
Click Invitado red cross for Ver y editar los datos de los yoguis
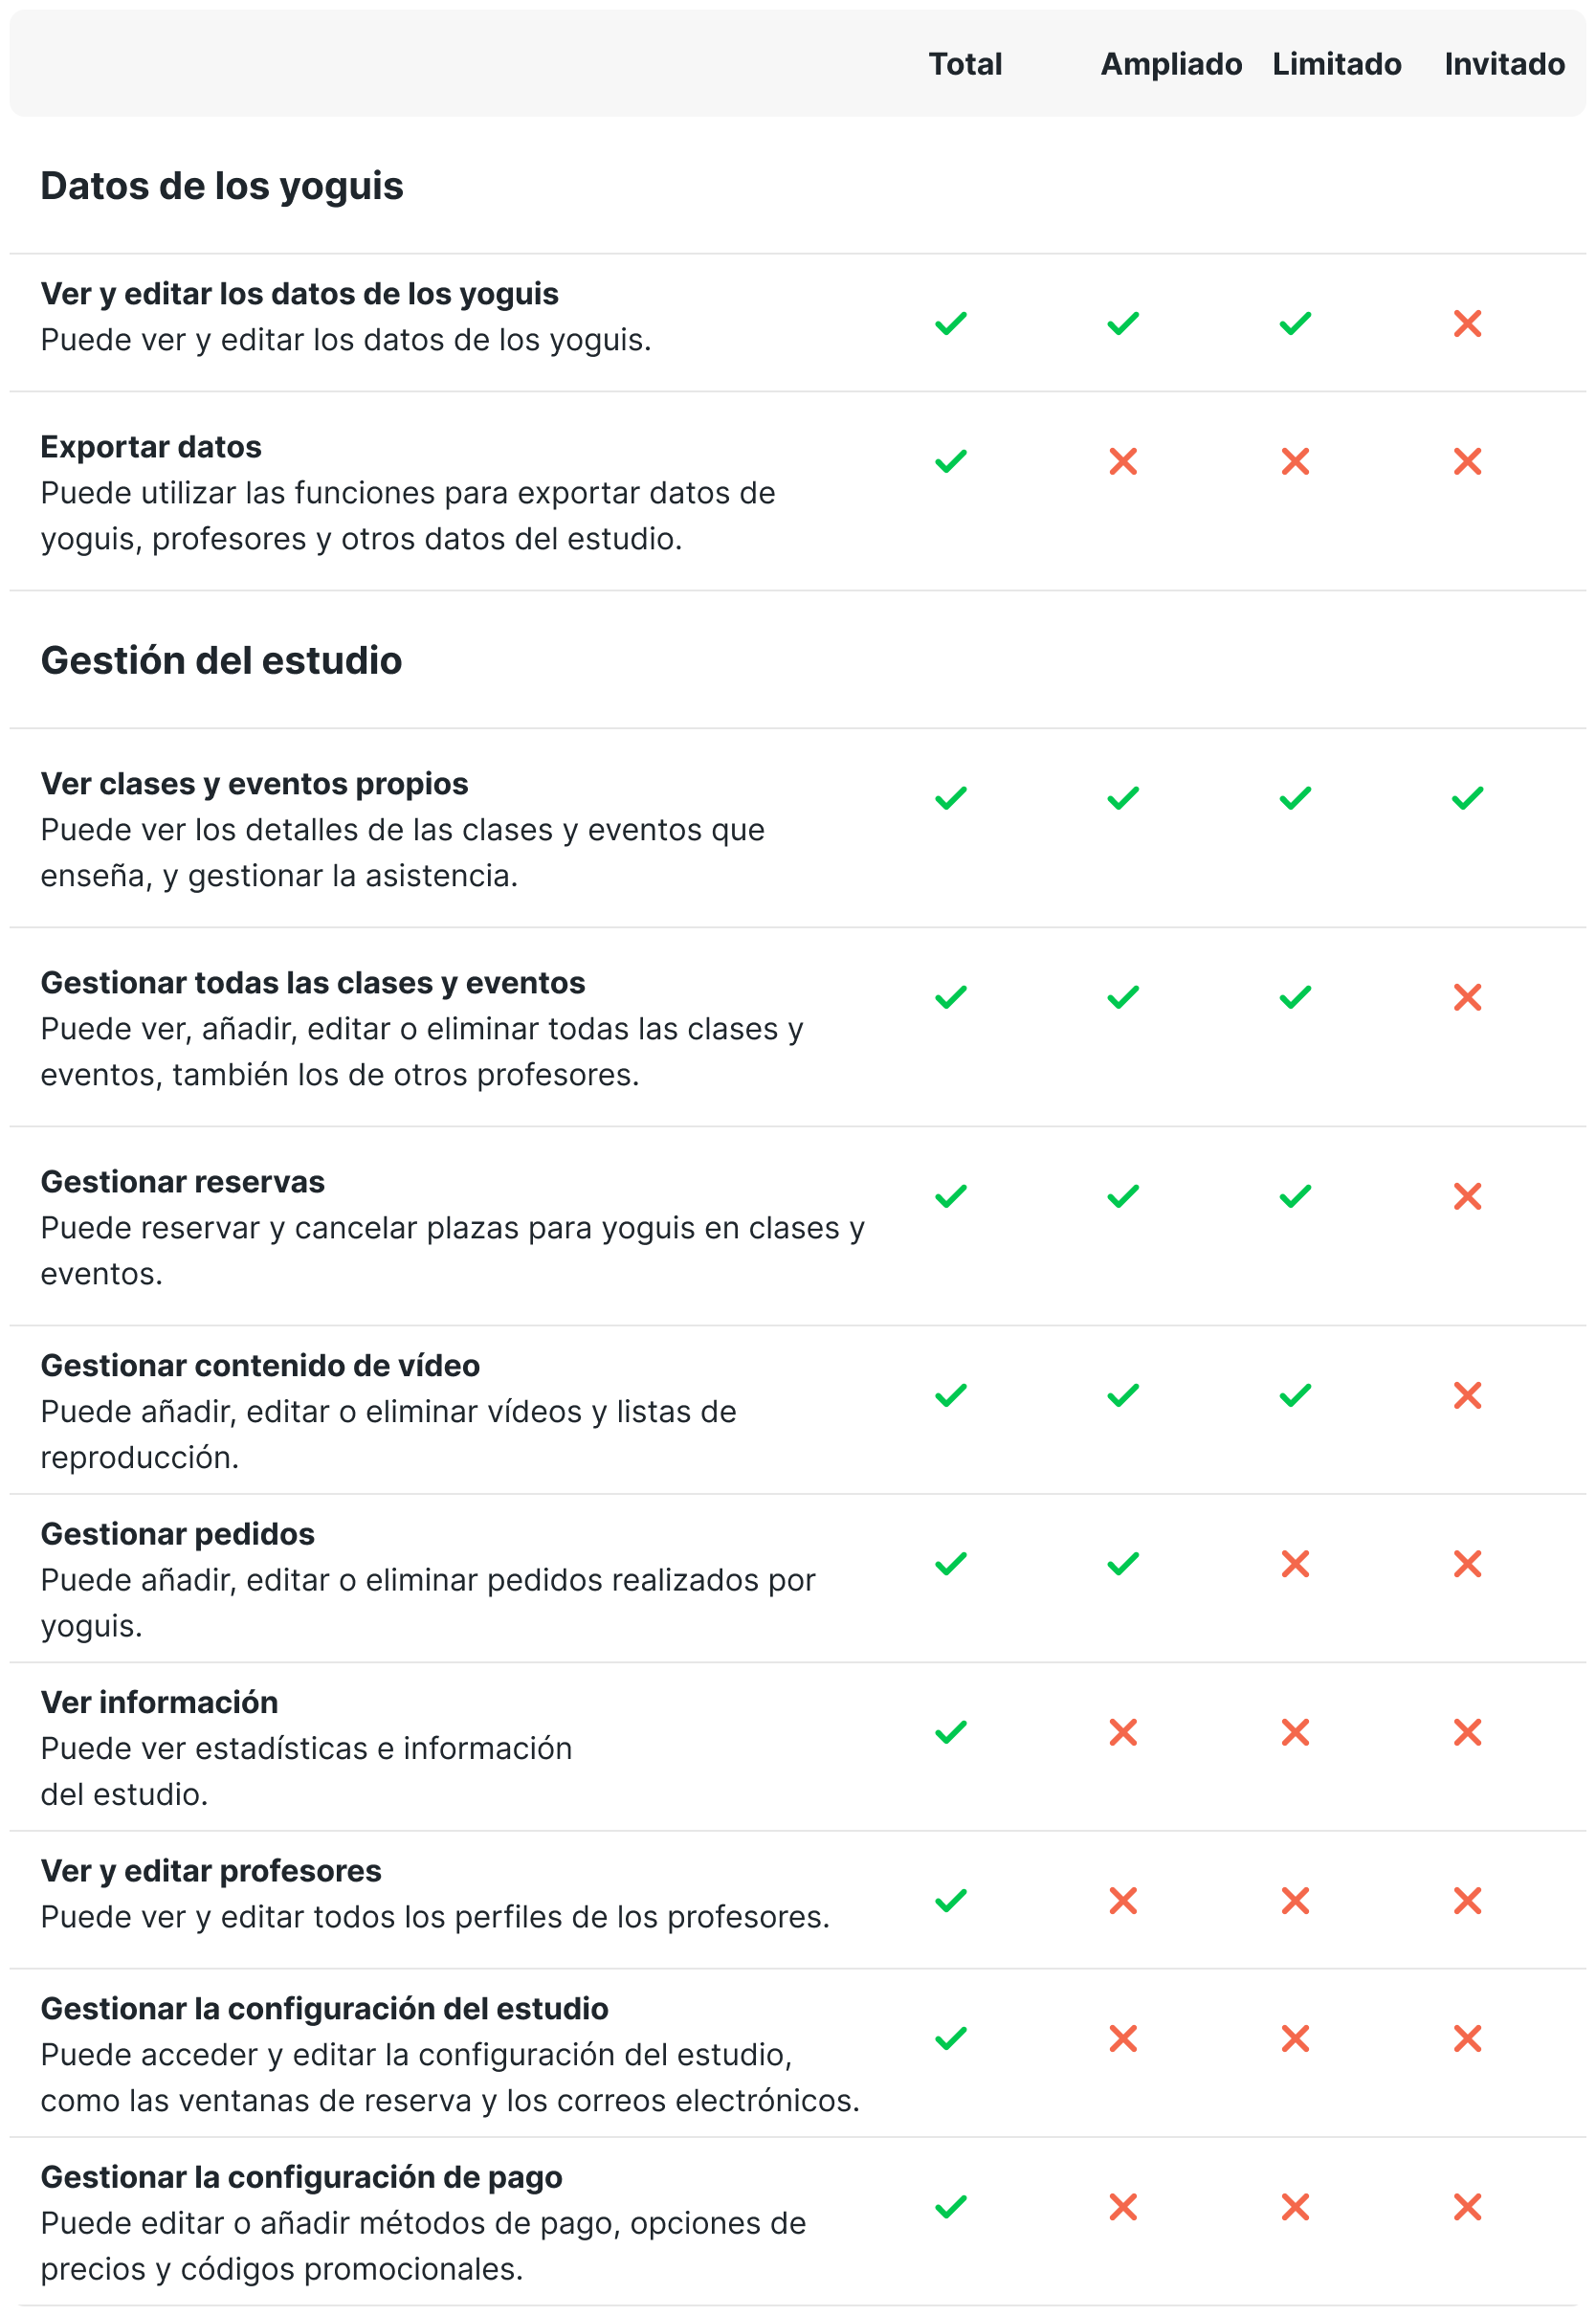click(x=1467, y=323)
